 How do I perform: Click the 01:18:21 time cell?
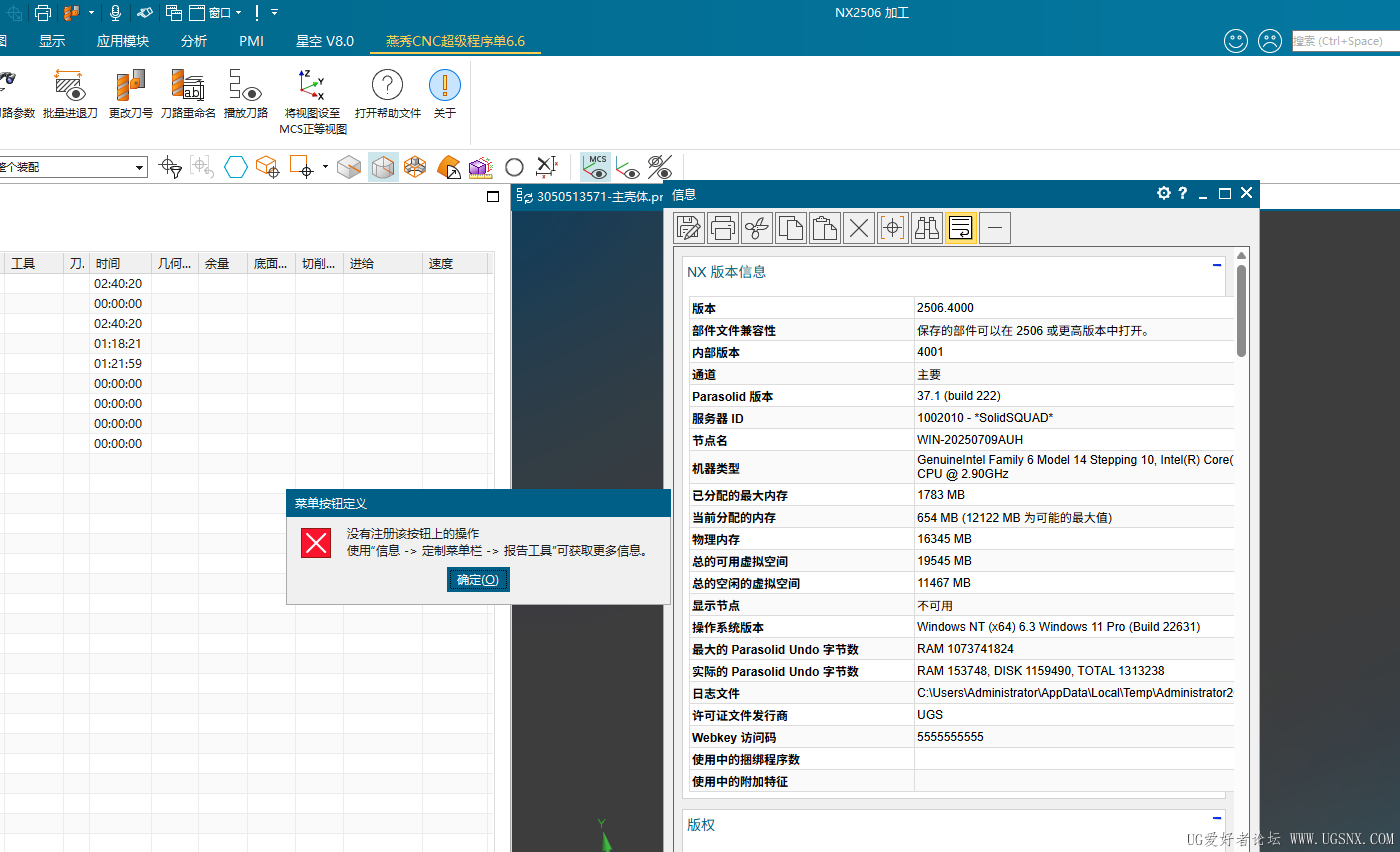[x=118, y=343]
